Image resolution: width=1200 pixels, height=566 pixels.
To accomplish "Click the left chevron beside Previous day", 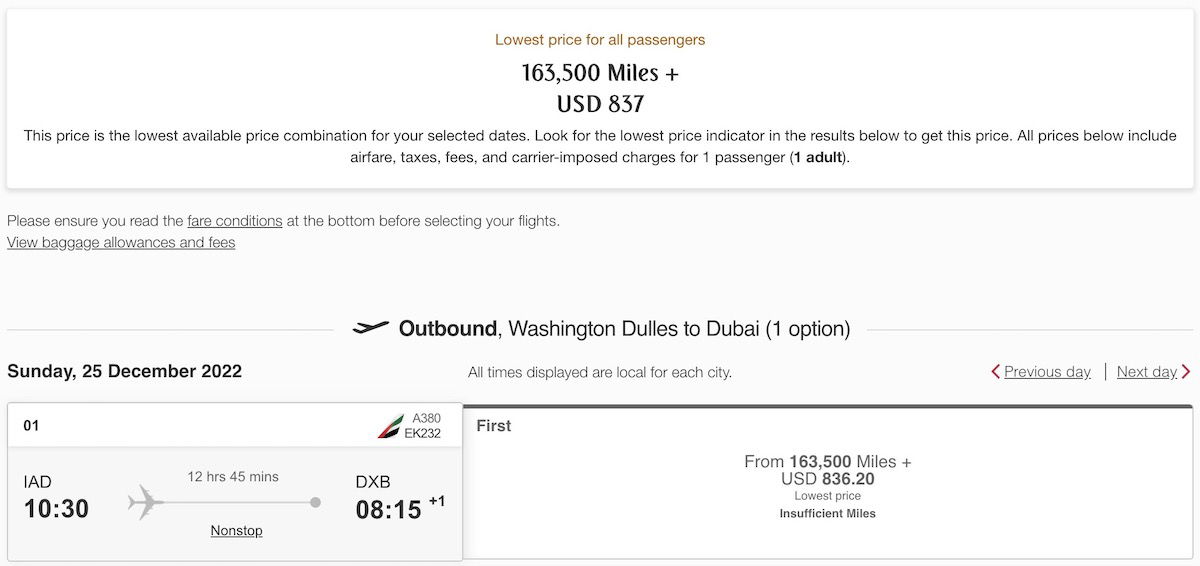I will click(x=995, y=372).
